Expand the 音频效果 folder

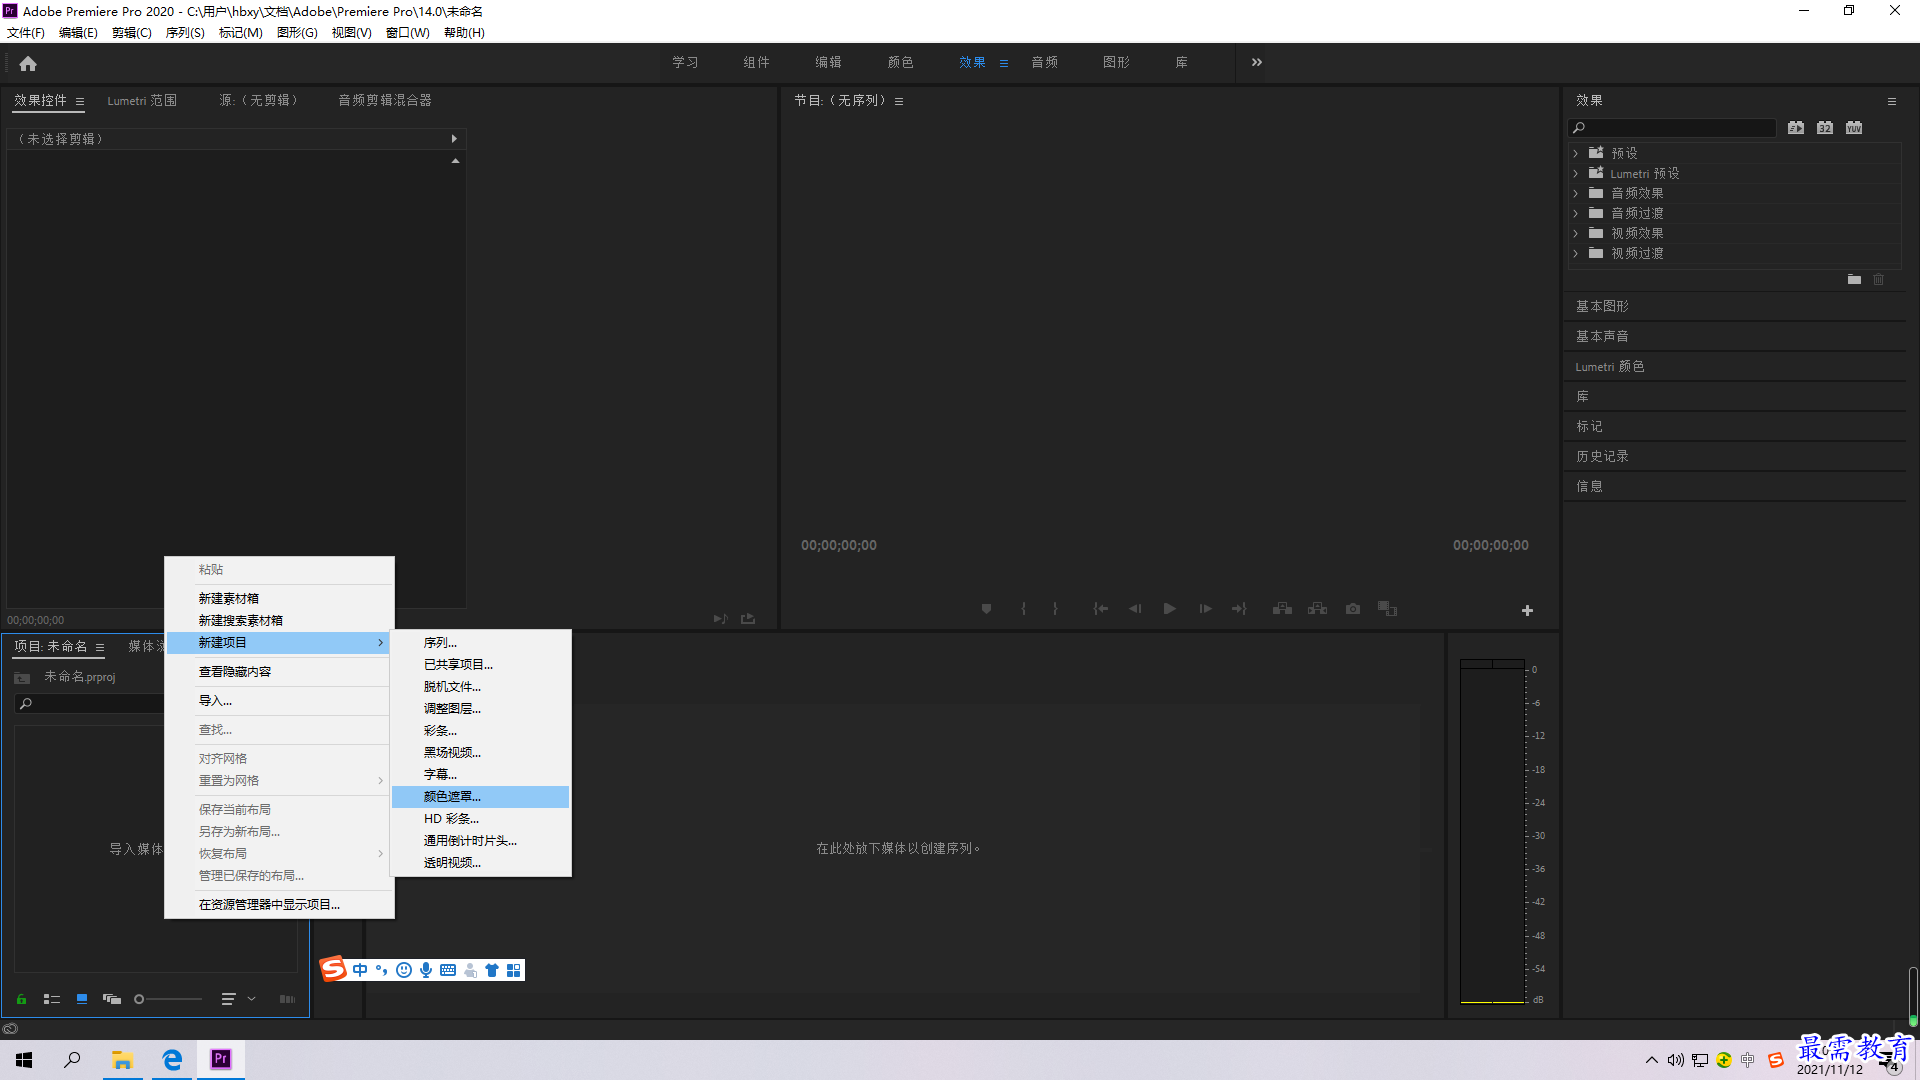point(1575,193)
